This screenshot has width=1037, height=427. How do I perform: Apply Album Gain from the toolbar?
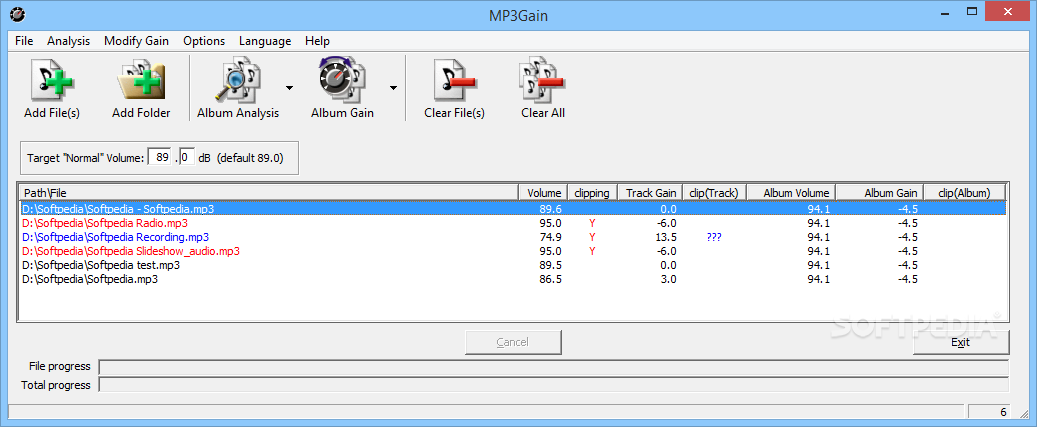coord(343,88)
